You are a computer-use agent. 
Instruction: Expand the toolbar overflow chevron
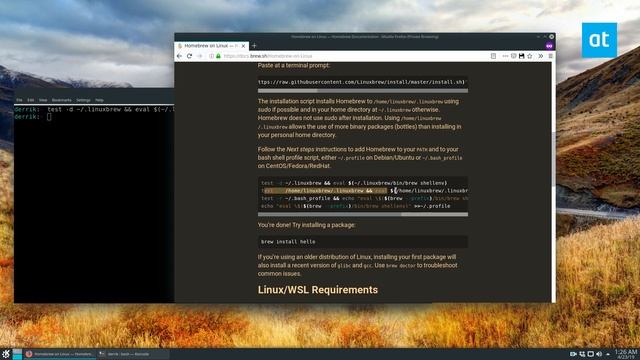pos(541,56)
